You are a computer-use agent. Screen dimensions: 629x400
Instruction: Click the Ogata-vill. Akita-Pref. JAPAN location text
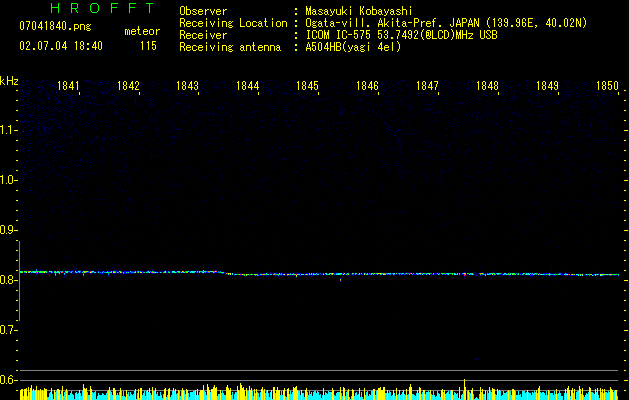pyautogui.click(x=446, y=23)
